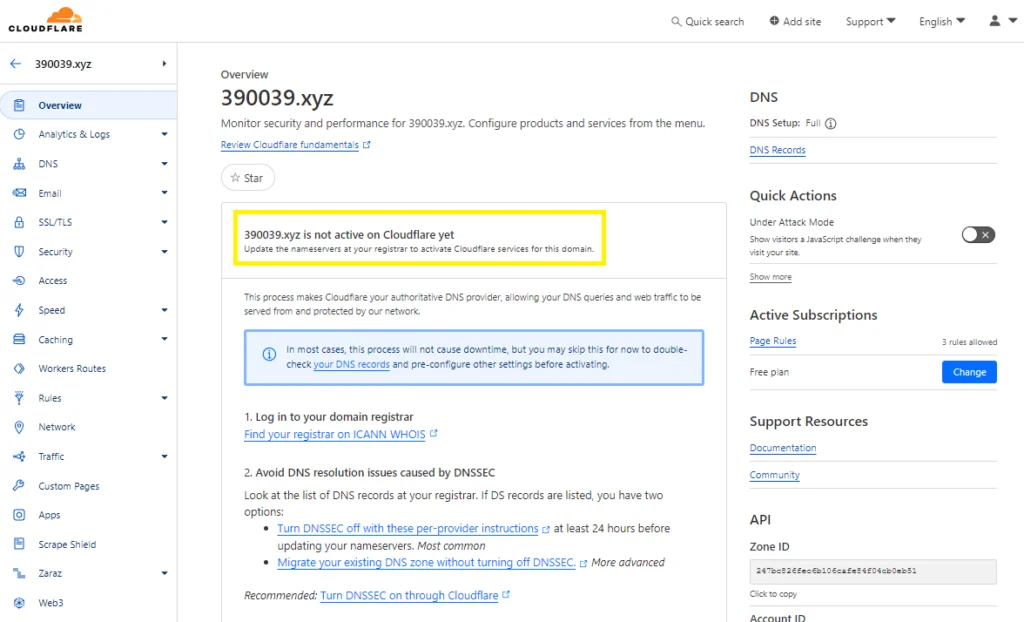
Task: Click the Zone ID field to copy
Action: point(873,571)
